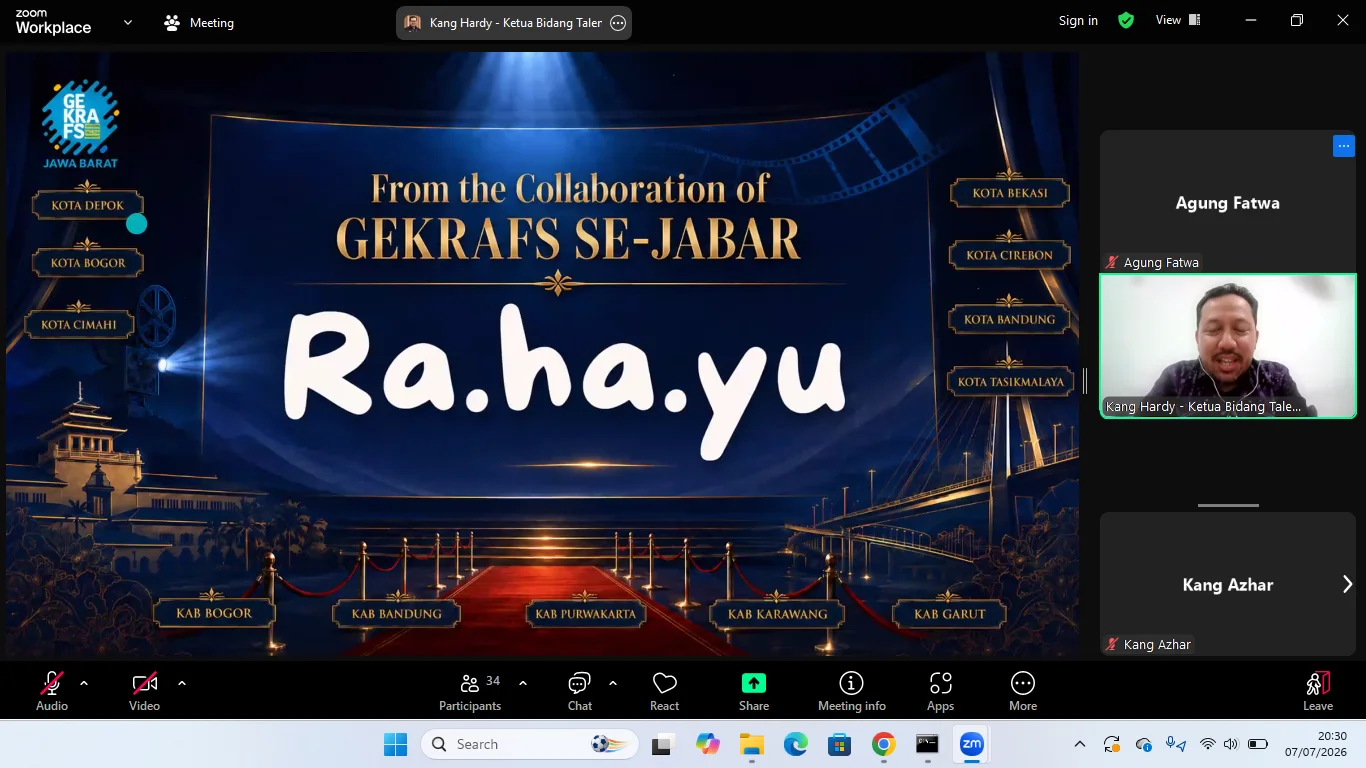Click the green encryption shield icon
The width and height of the screenshot is (1366, 768).
pyautogui.click(x=1126, y=20)
